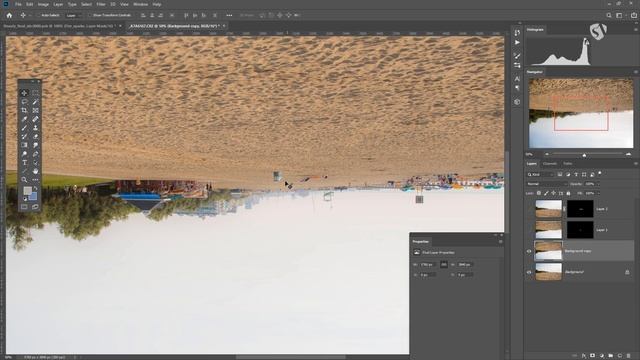
Task: Click Lock image pixels brush icon
Action: pyautogui.click(x=546, y=193)
